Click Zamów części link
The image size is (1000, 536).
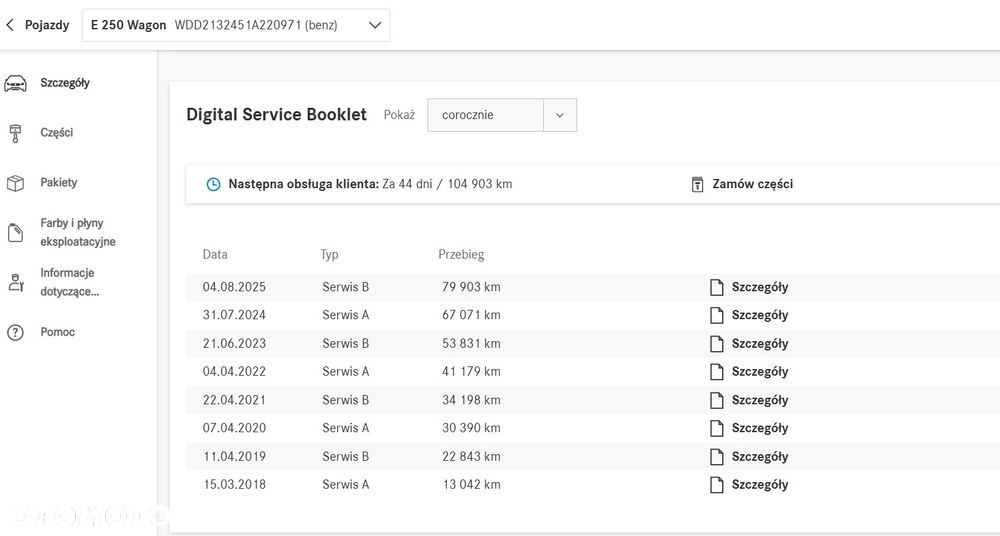coord(753,184)
